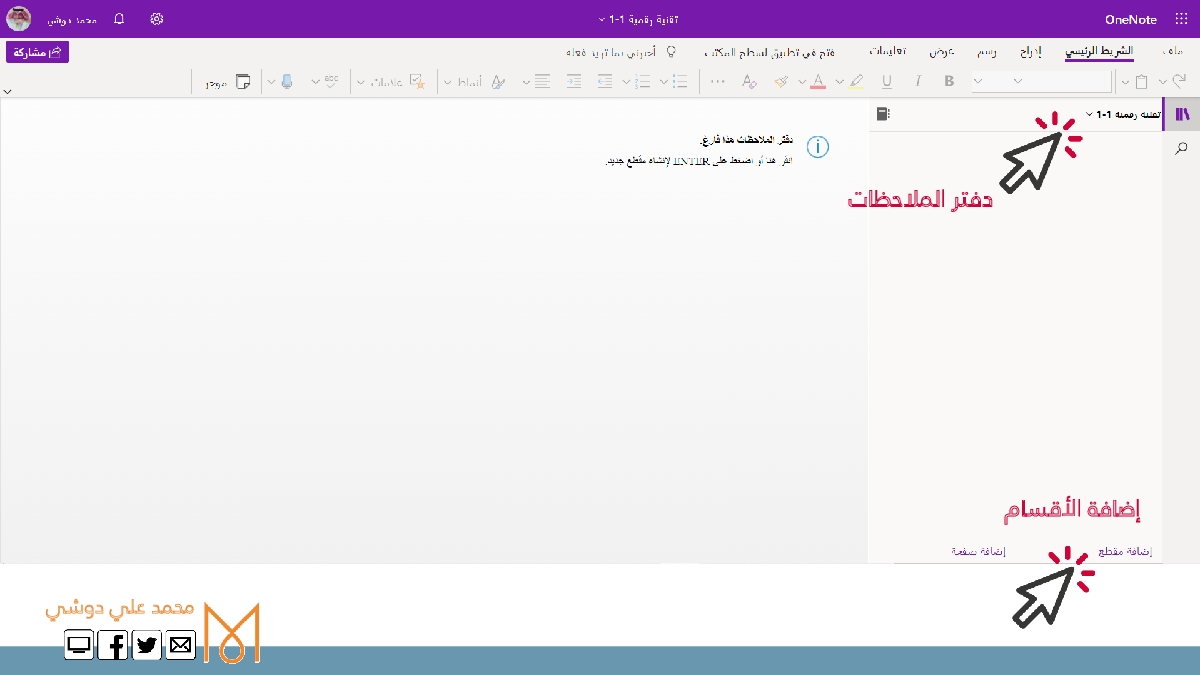Screen dimensions: 1200x675
Task: Click the notifications bell icon
Action: [119, 19]
